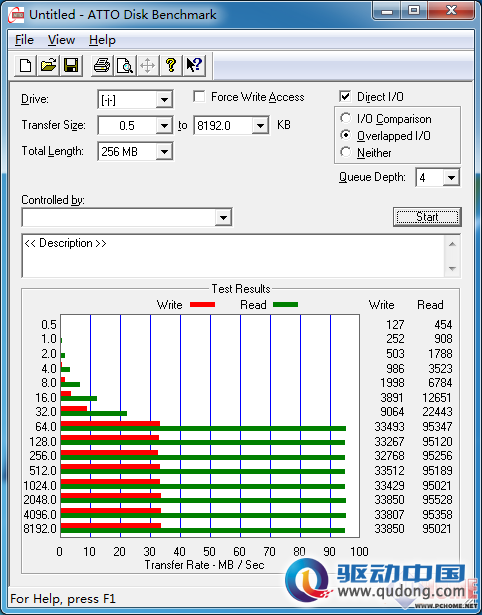This screenshot has height=615, width=482.
Task: Open Print Preview toolbar icon
Action: [125, 65]
